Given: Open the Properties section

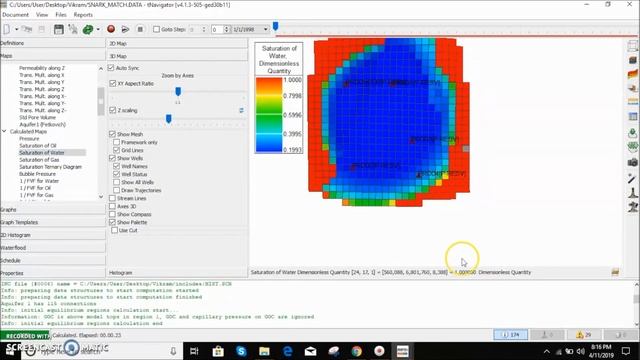Looking at the screenshot, I should click(x=53, y=273).
